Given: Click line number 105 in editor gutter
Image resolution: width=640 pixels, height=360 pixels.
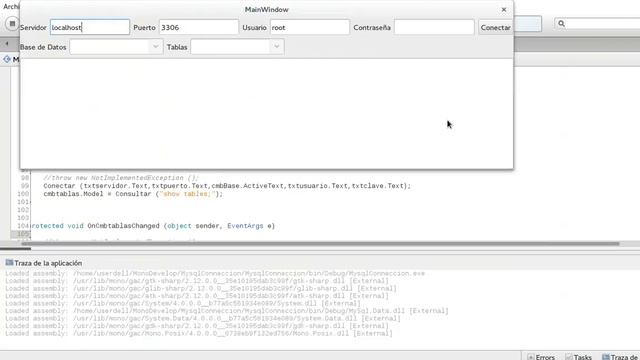Looking at the screenshot, I should point(23,234).
